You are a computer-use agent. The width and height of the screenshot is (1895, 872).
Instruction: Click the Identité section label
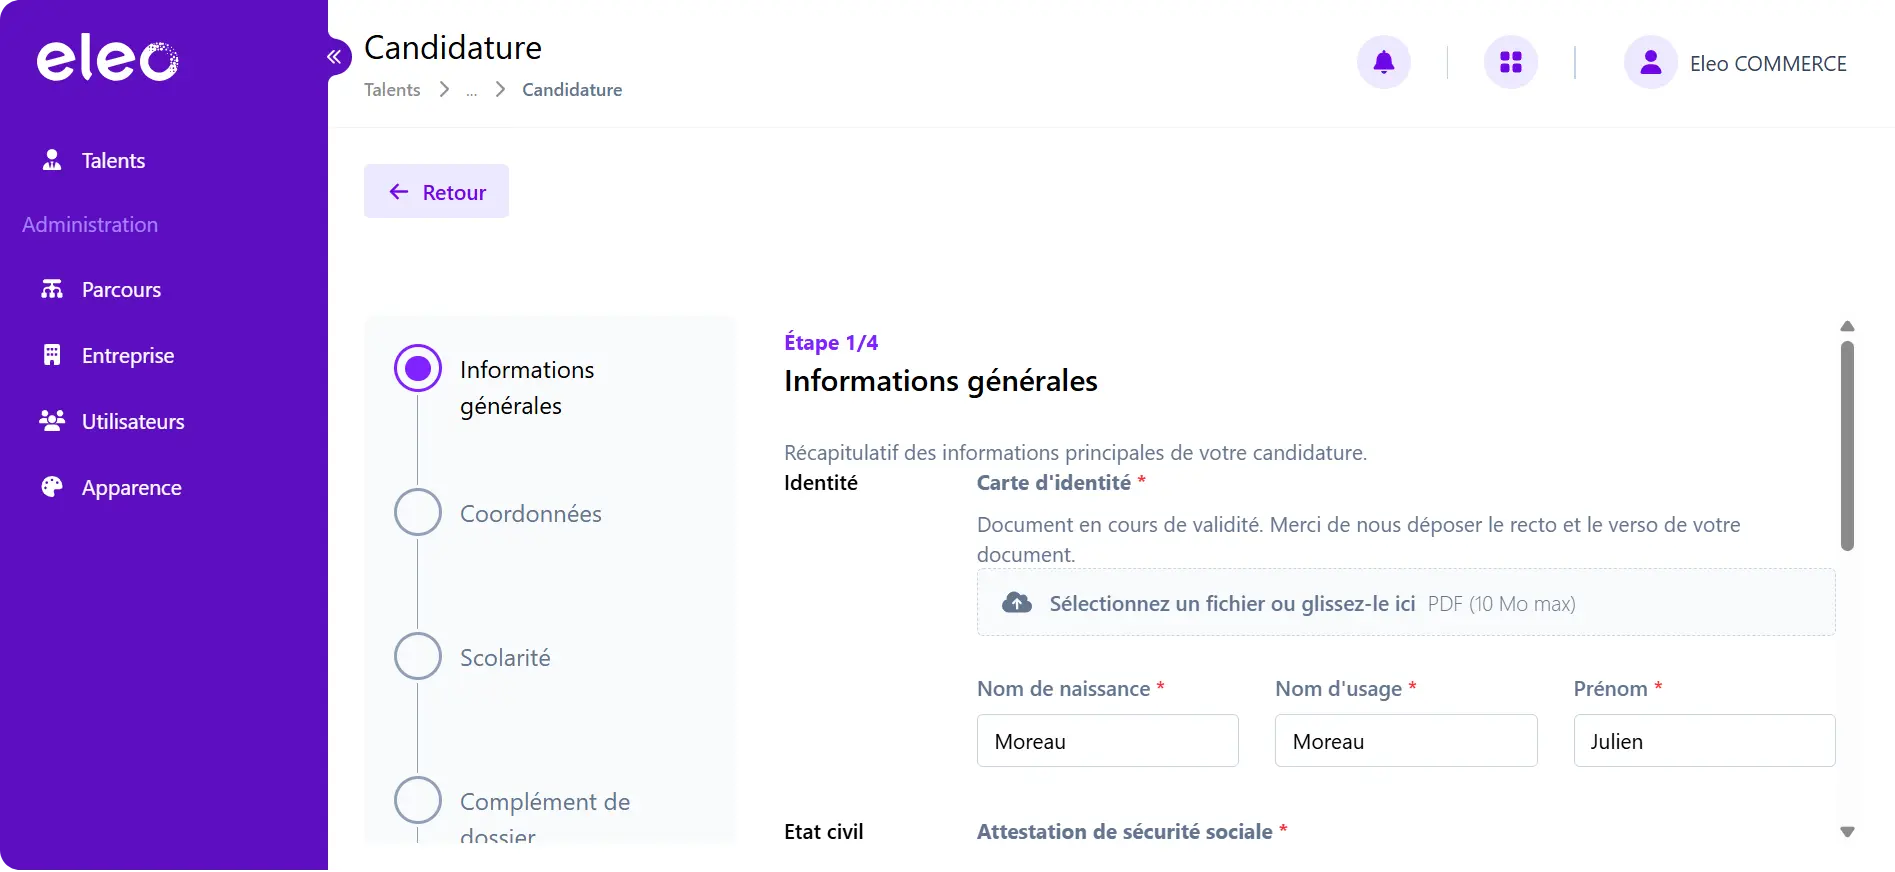(x=821, y=483)
